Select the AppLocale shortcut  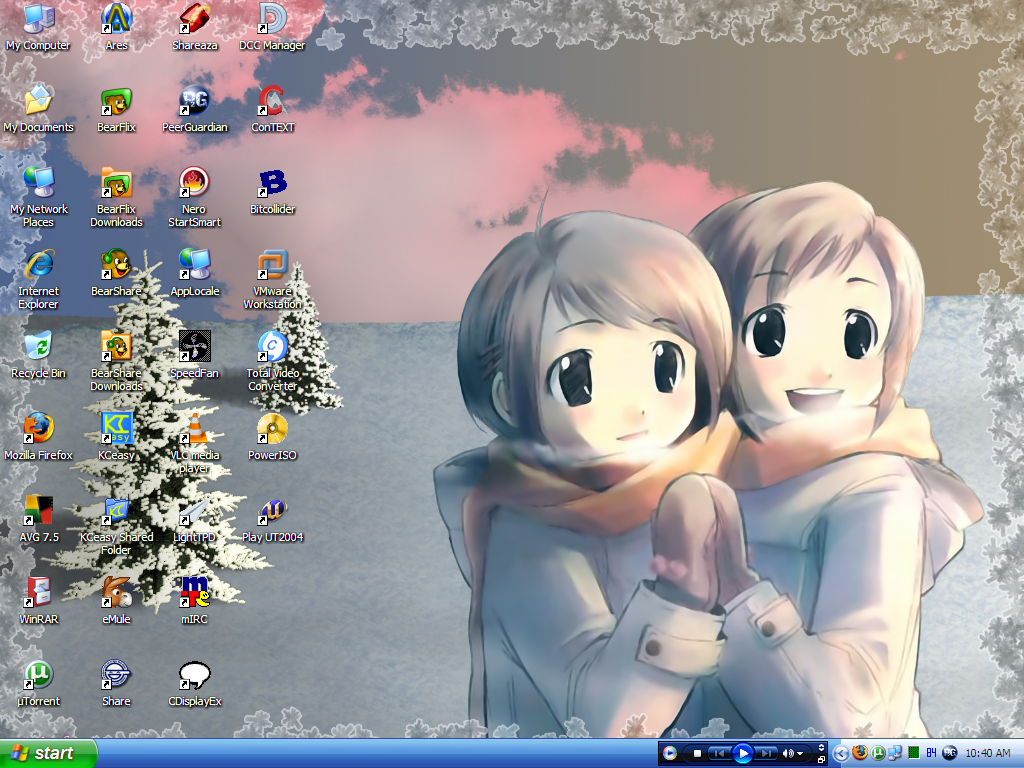[x=195, y=273]
